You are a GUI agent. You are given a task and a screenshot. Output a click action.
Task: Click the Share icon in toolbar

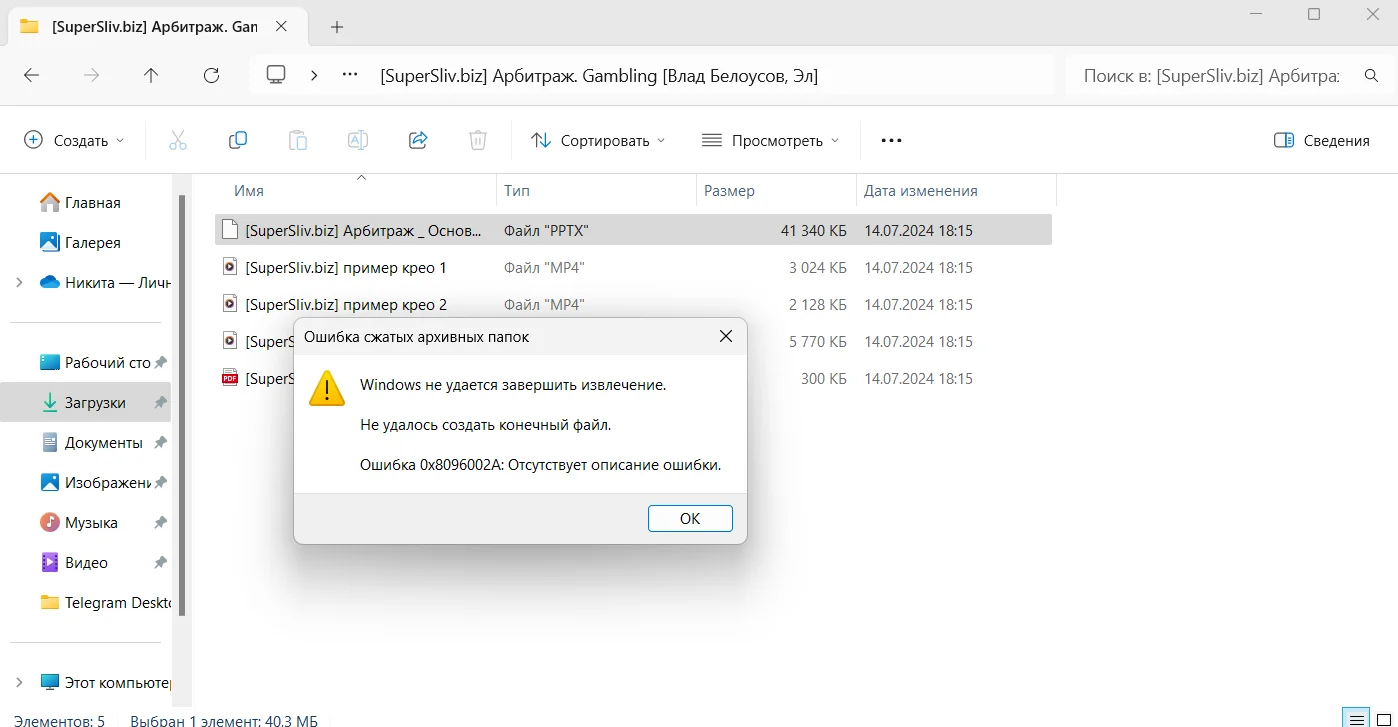(x=418, y=141)
